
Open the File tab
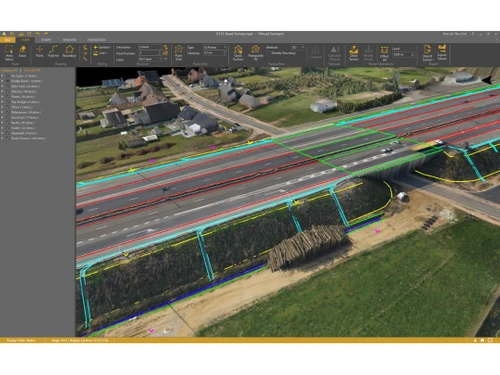7,40
